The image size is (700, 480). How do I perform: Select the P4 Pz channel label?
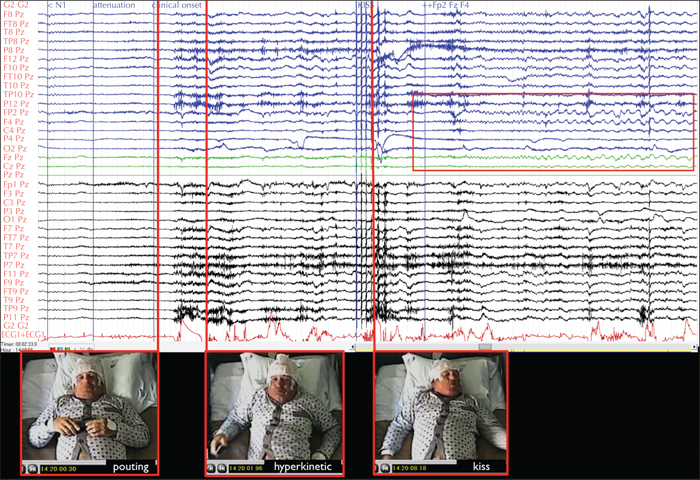(14, 139)
